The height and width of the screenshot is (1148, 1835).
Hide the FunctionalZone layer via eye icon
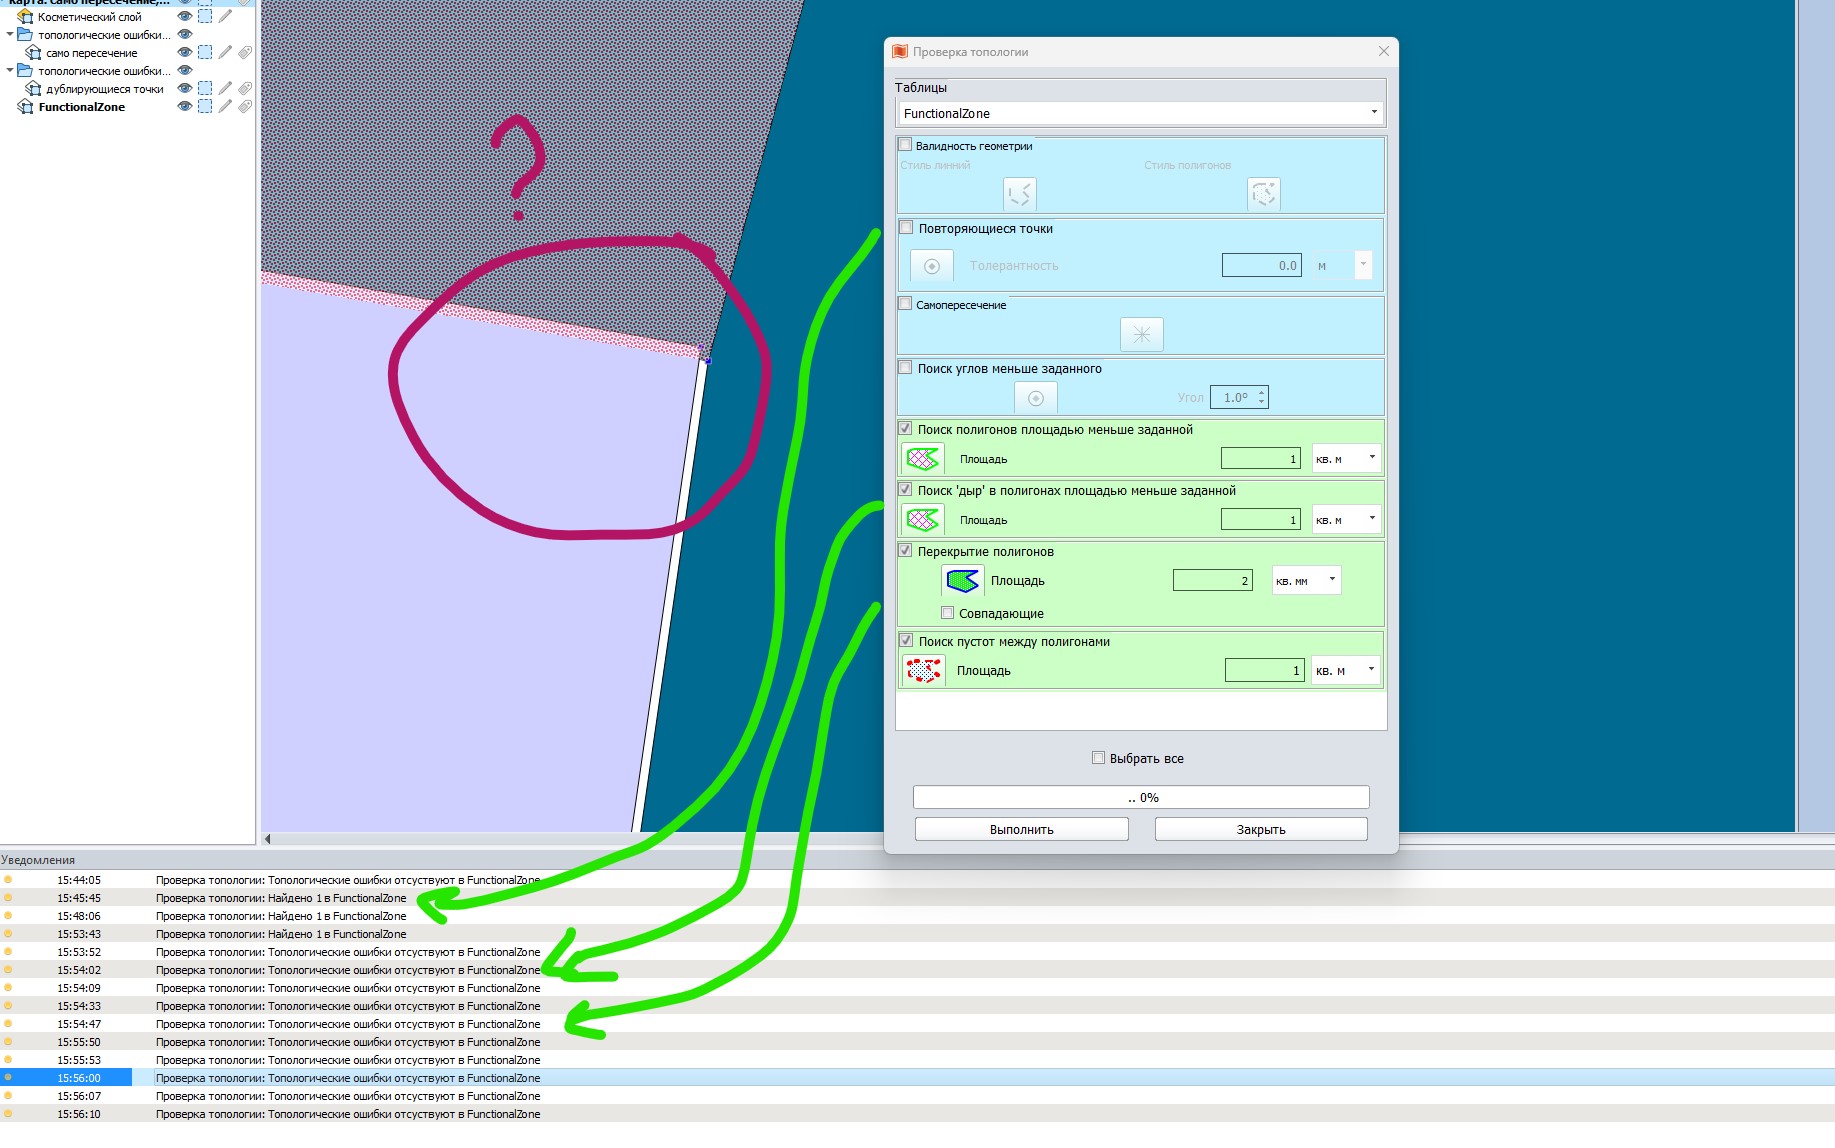[184, 107]
